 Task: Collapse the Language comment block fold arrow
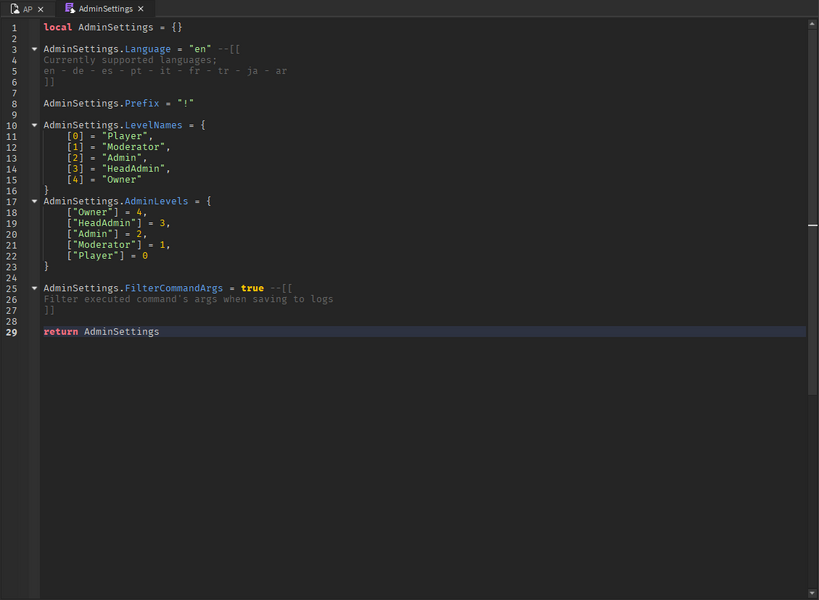pyautogui.click(x=35, y=49)
